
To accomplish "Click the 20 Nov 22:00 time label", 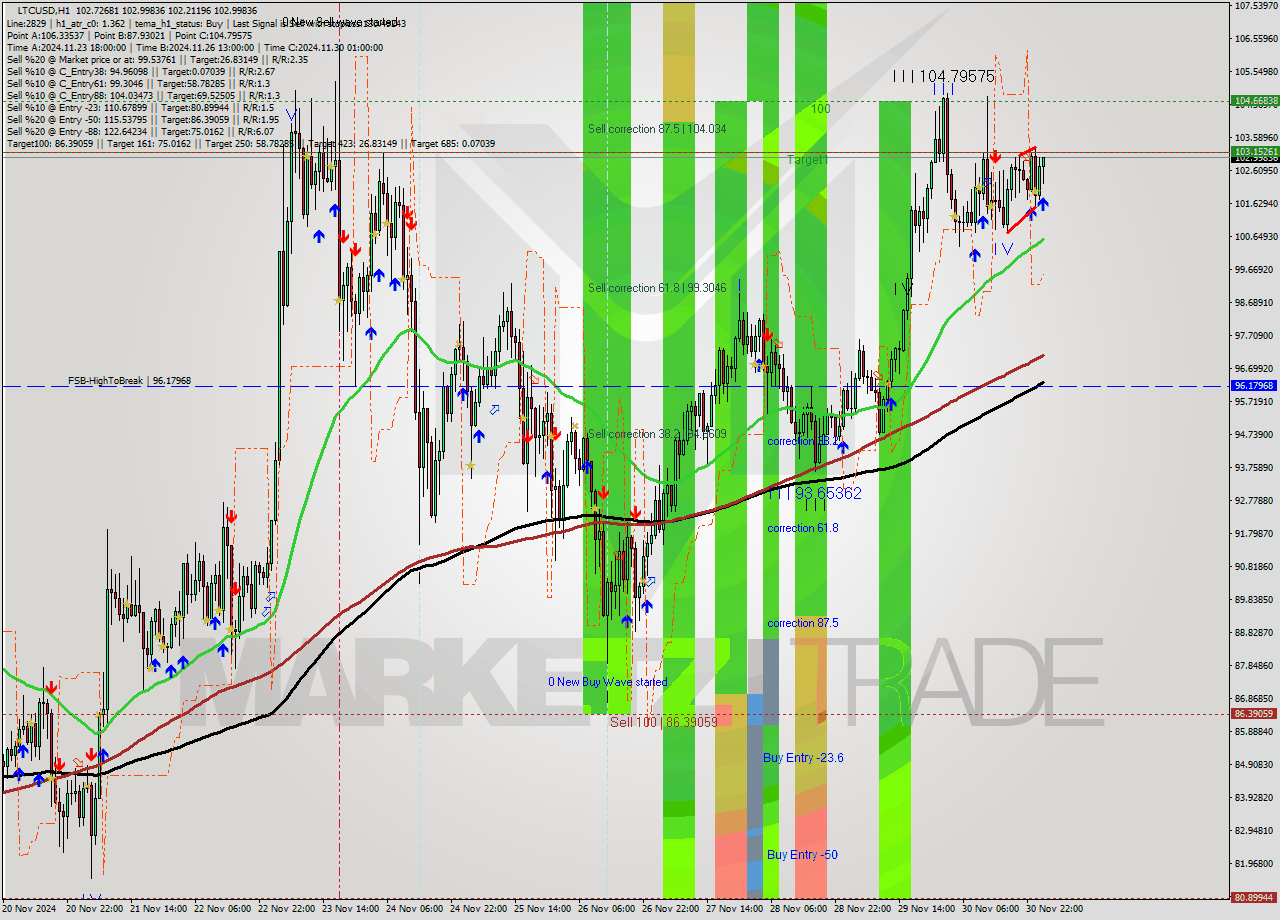I will (x=94, y=909).
